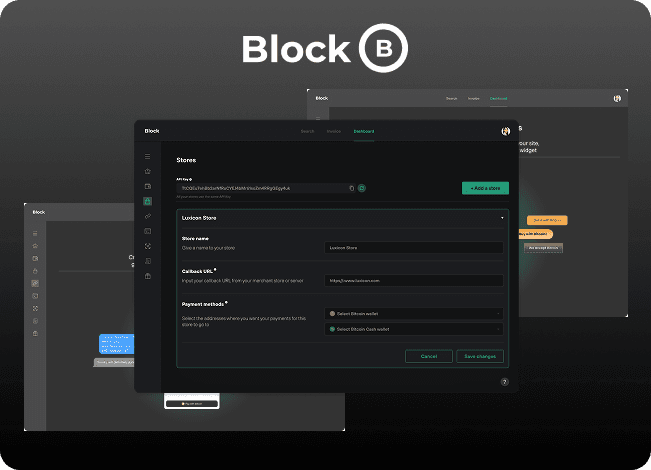Open the code terminal icon in front sidebar
Viewport: 651px width, 470px height.
[x=147, y=231]
